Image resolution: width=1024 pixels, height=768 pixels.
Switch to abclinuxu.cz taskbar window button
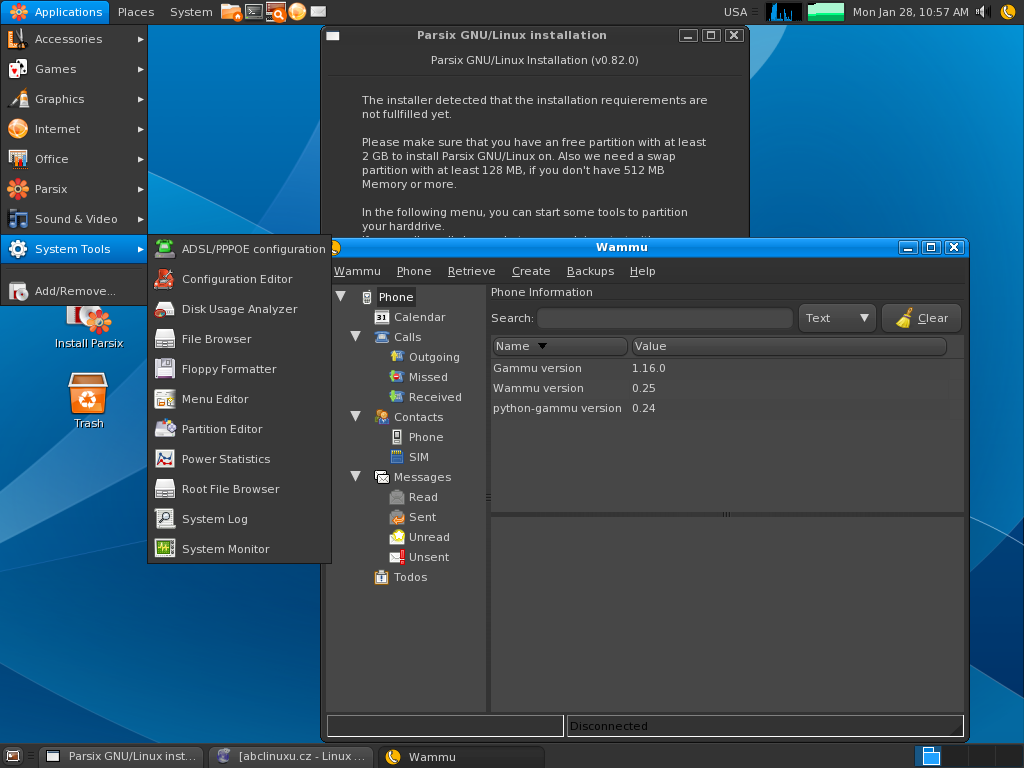pos(291,756)
